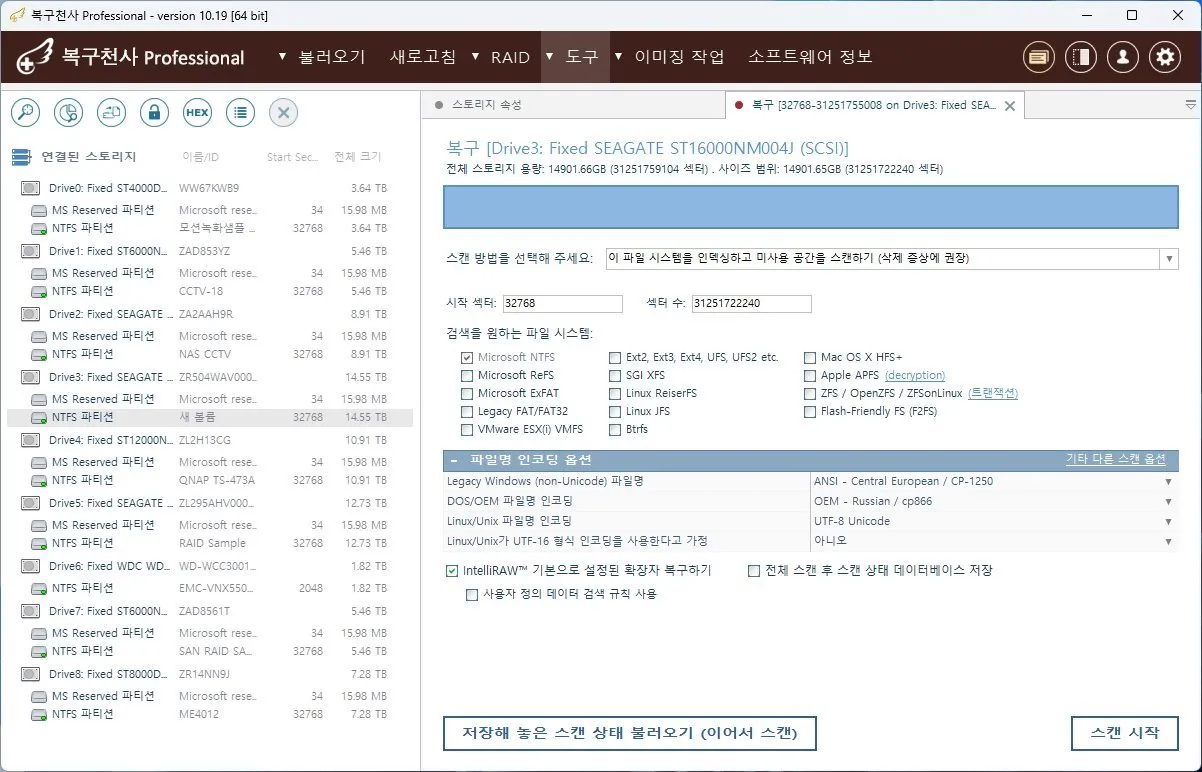Viewport: 1202px width, 772px height.
Task: Open the log panel icon in header
Action: pos(1039,57)
